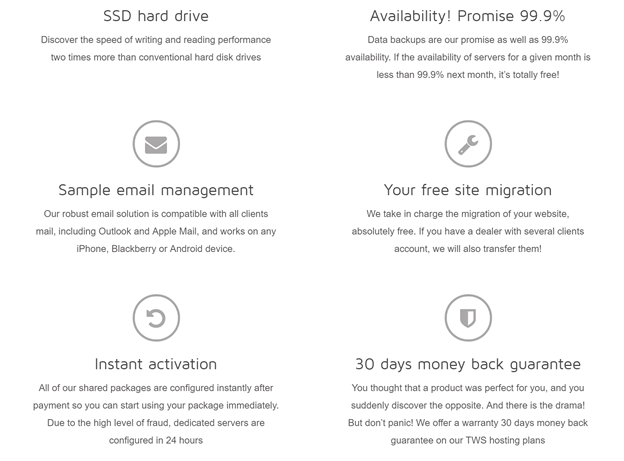Image resolution: width=624 pixels, height=461 pixels.
Task: Click the circular arrow activation icon
Action: (156, 318)
